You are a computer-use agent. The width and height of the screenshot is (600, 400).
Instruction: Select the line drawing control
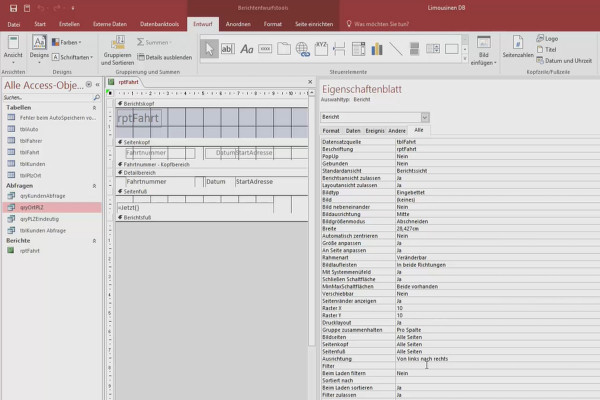click(x=396, y=49)
